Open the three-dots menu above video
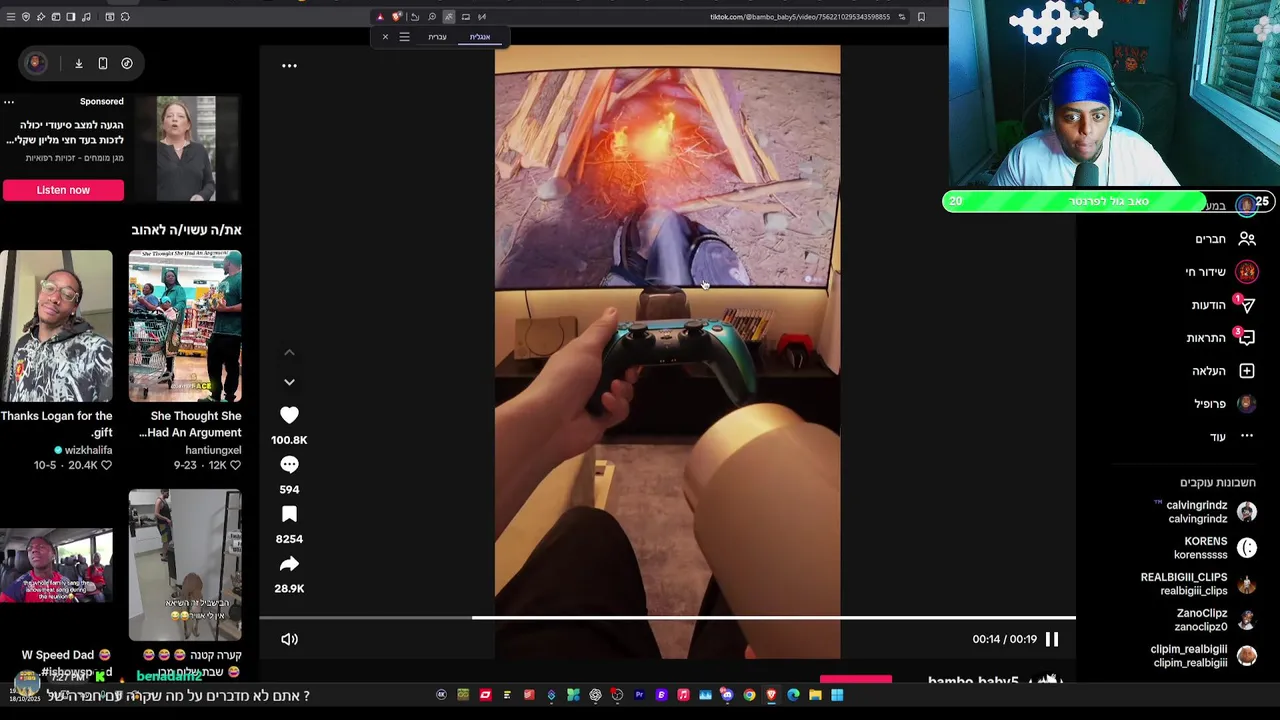 coord(289,66)
